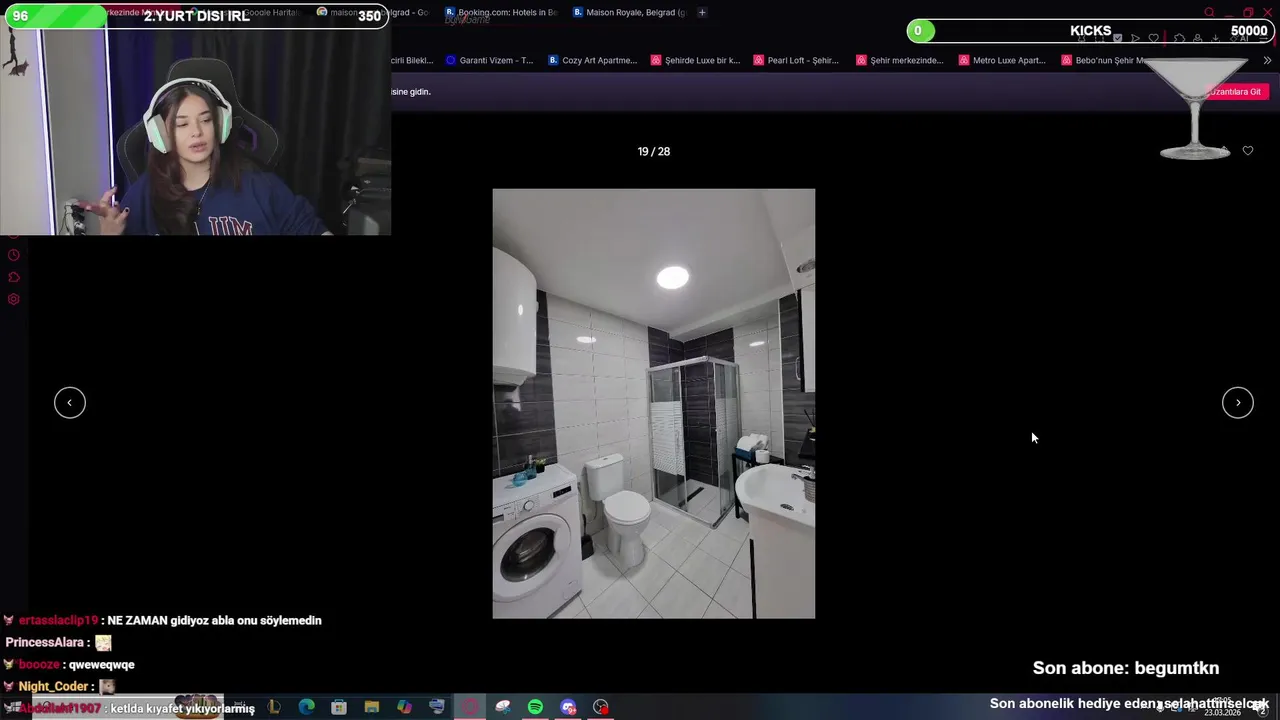Click chat username boooze
Screen dimensions: 1280x720
coord(39,664)
